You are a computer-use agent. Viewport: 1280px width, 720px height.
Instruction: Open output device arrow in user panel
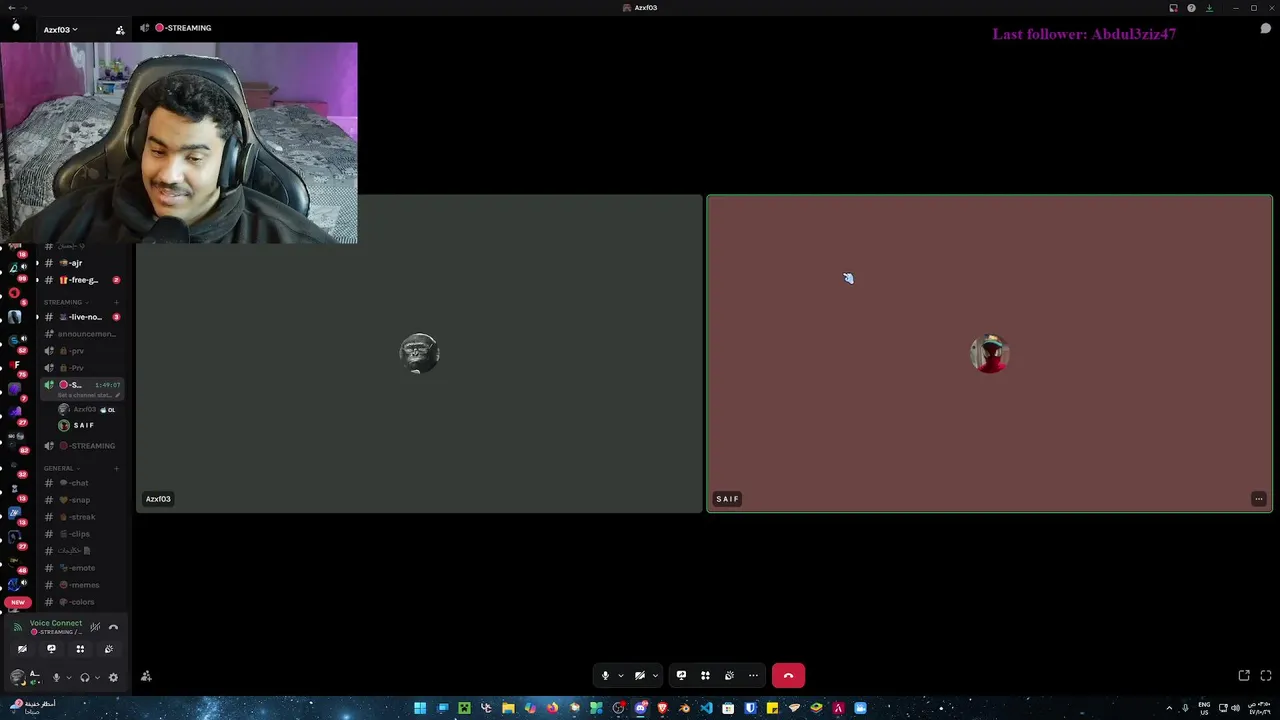97,677
